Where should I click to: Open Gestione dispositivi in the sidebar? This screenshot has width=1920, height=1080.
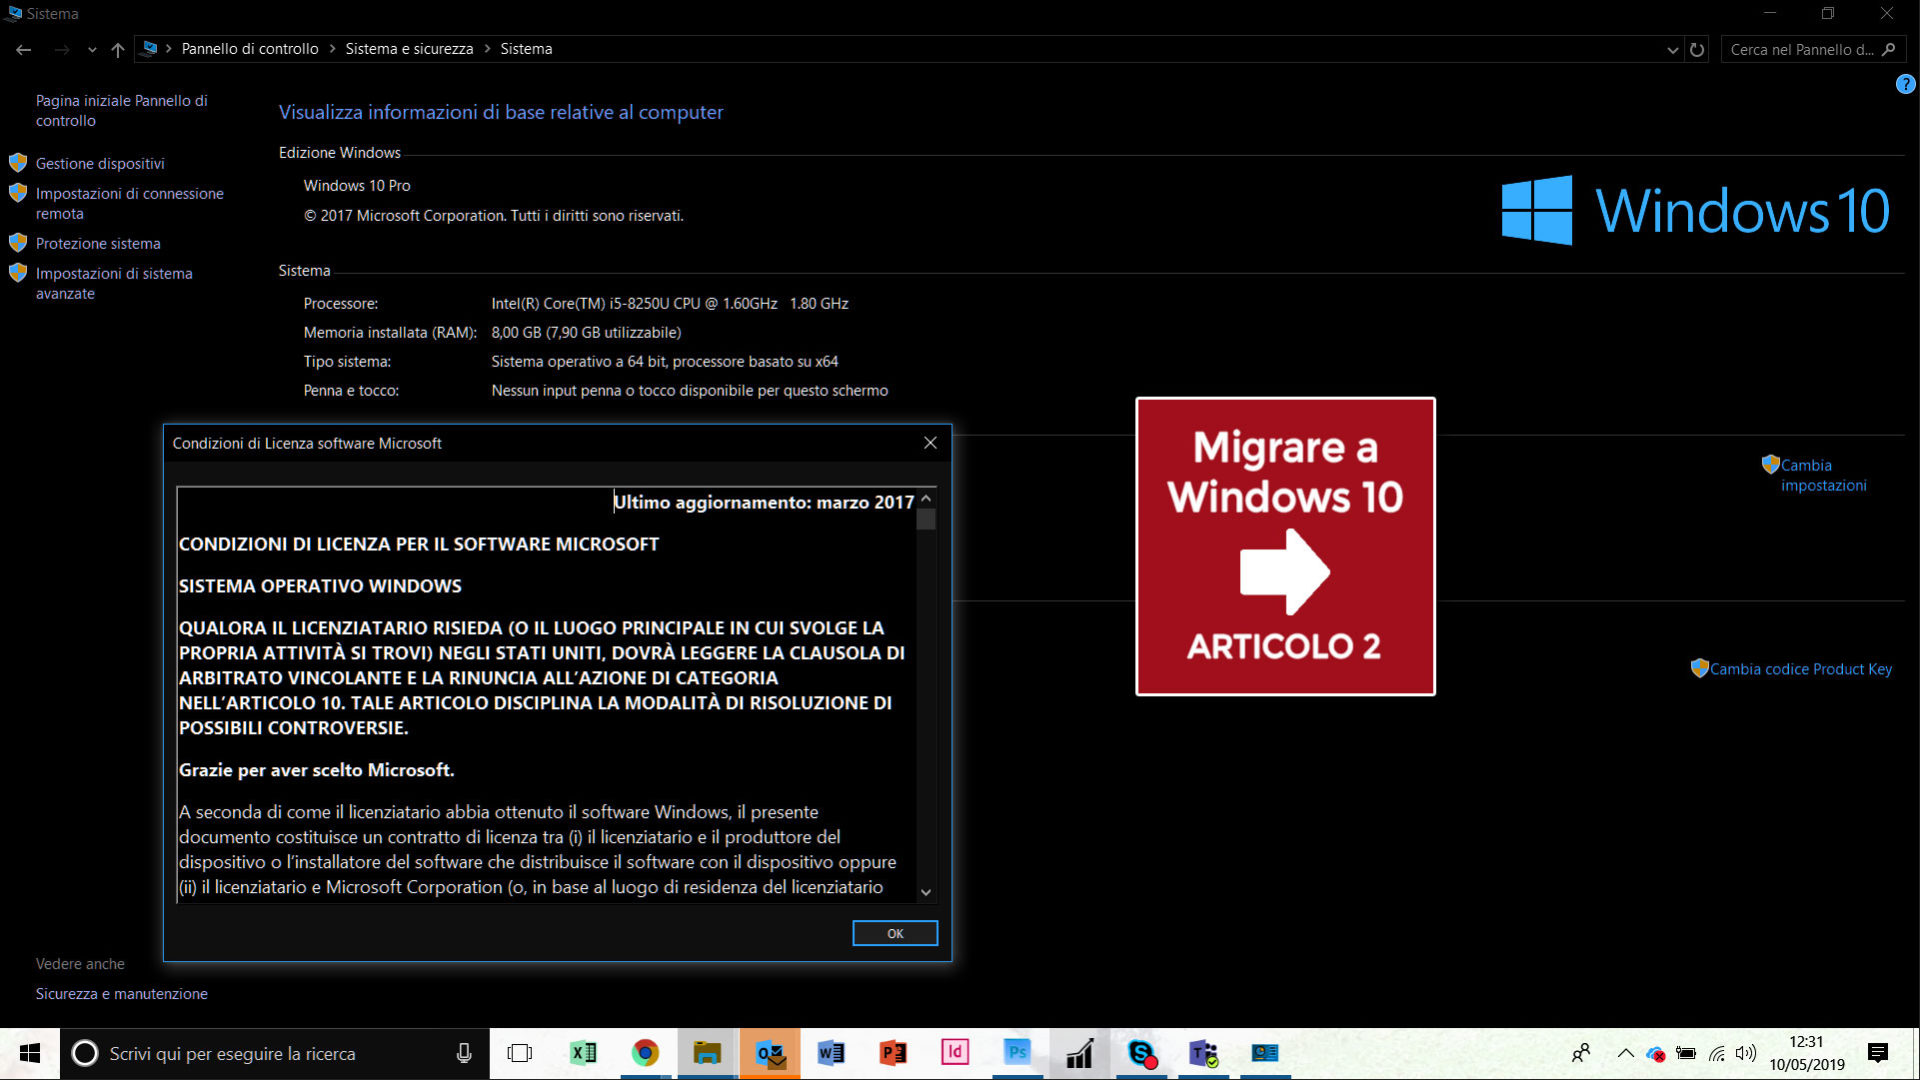point(100,163)
